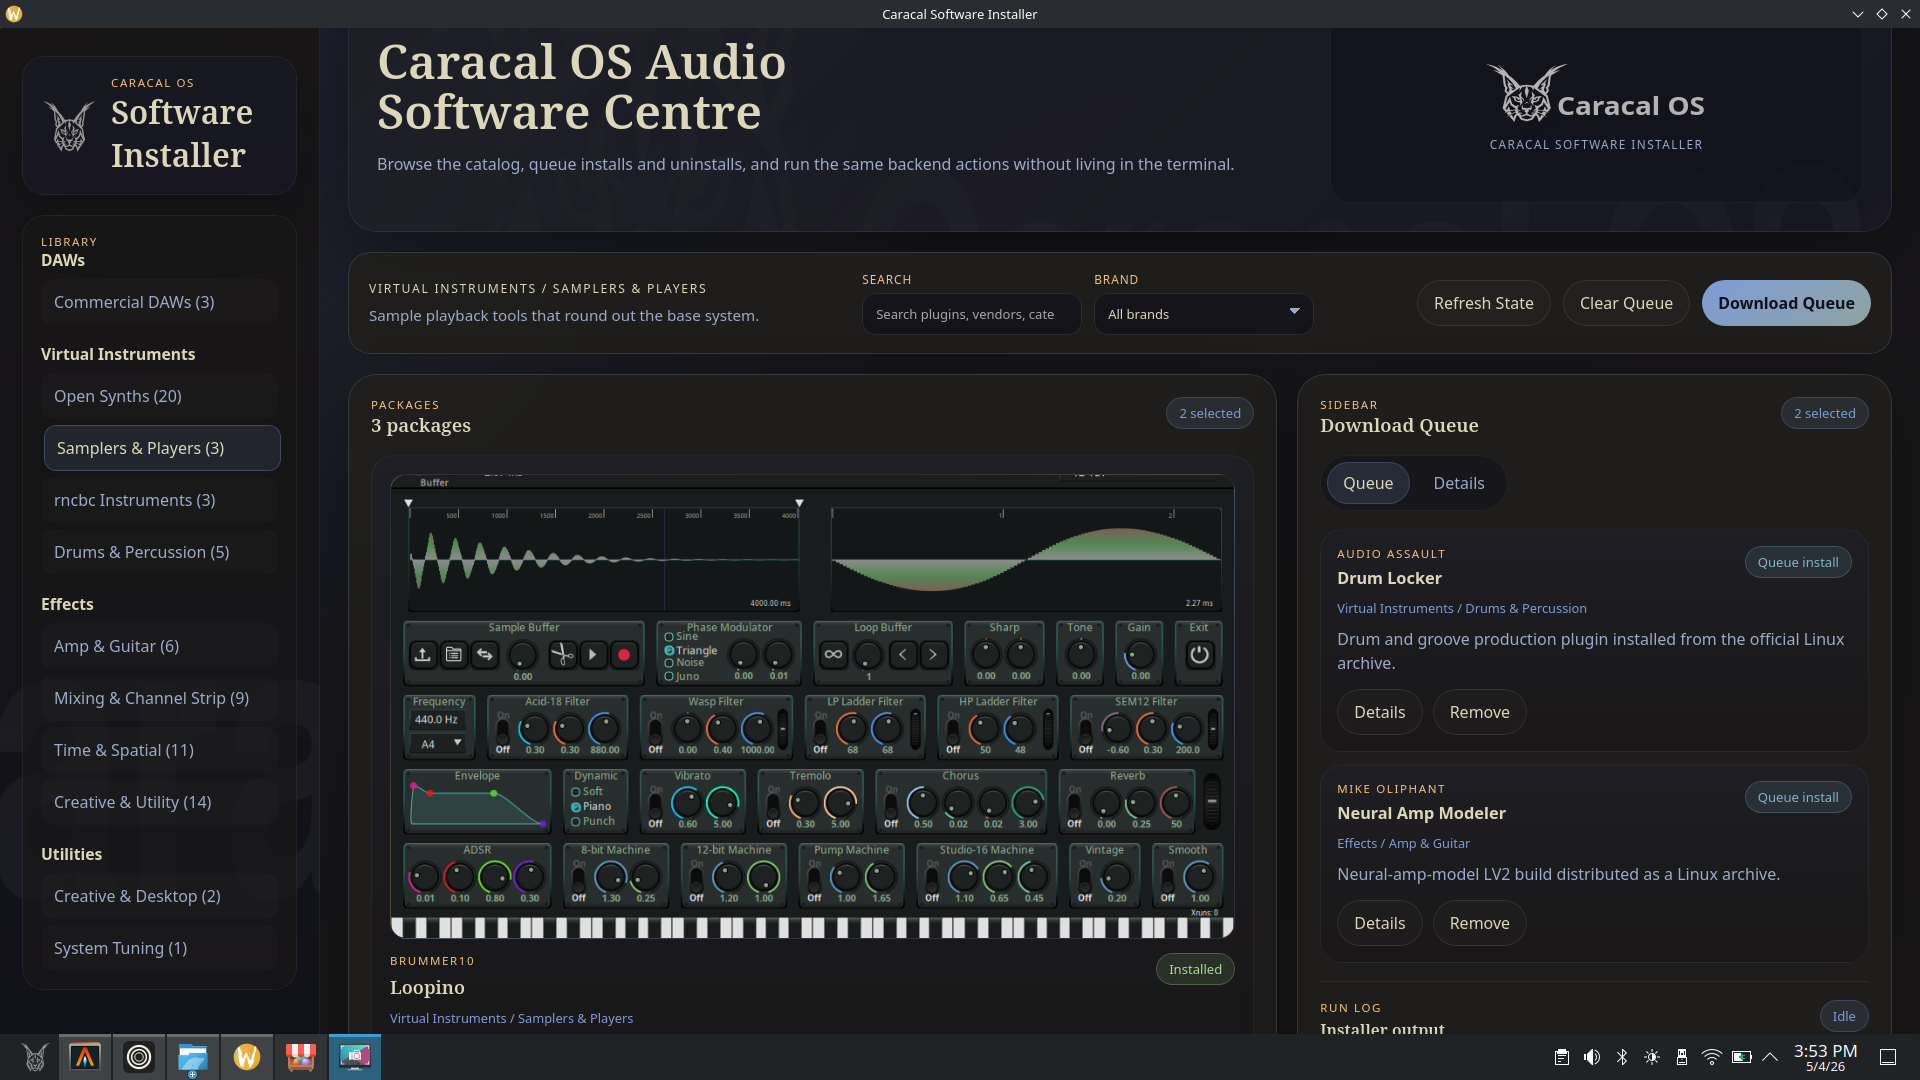Click the Clear Queue button

pos(1626,303)
